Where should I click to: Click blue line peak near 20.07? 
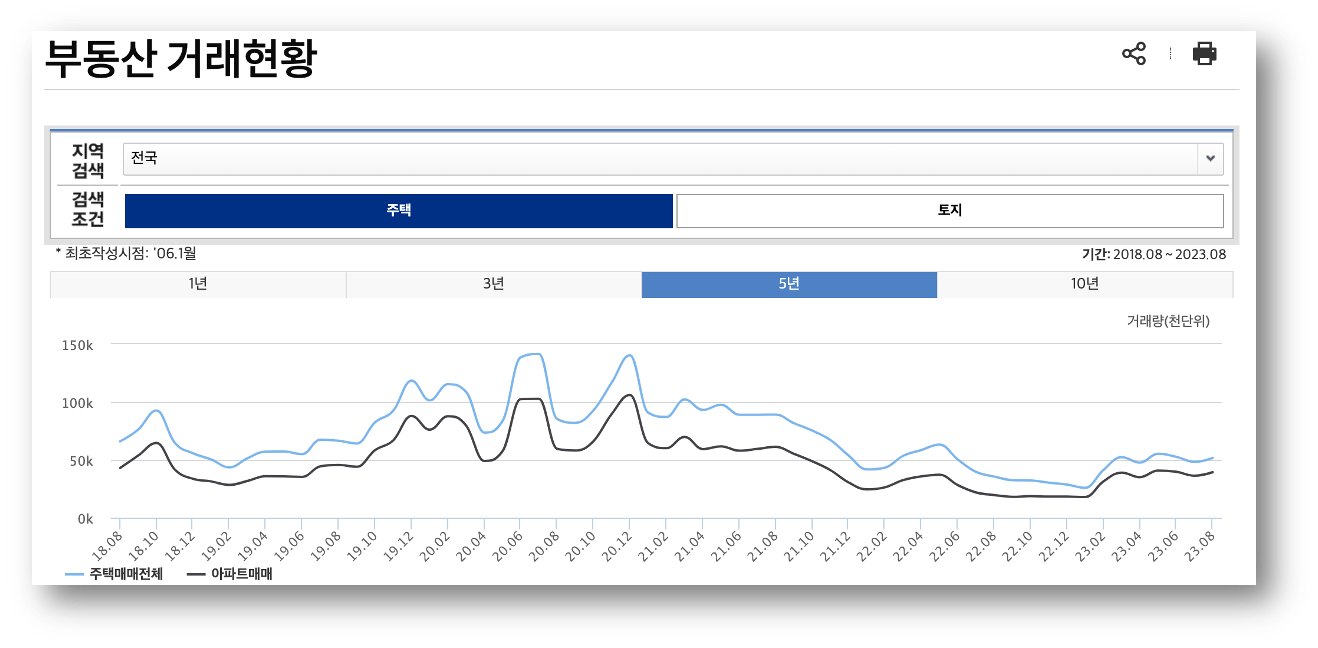pyautogui.click(x=536, y=354)
